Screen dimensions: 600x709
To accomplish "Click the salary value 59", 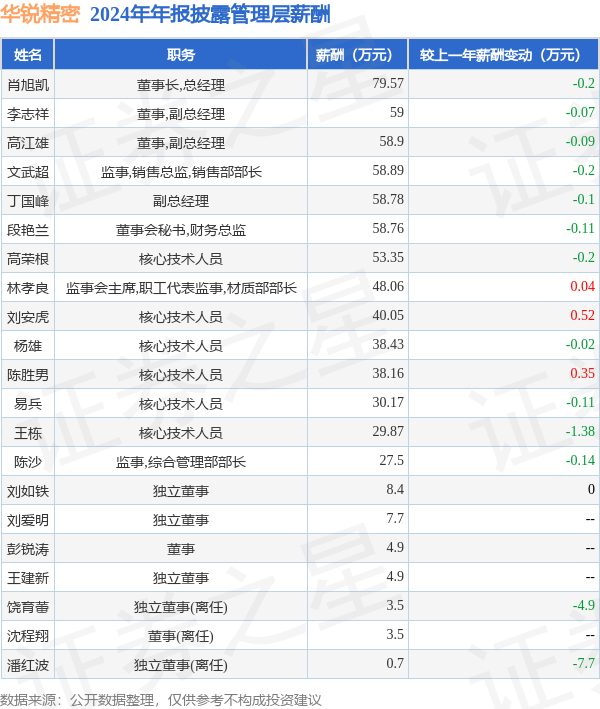I will 397,113.
